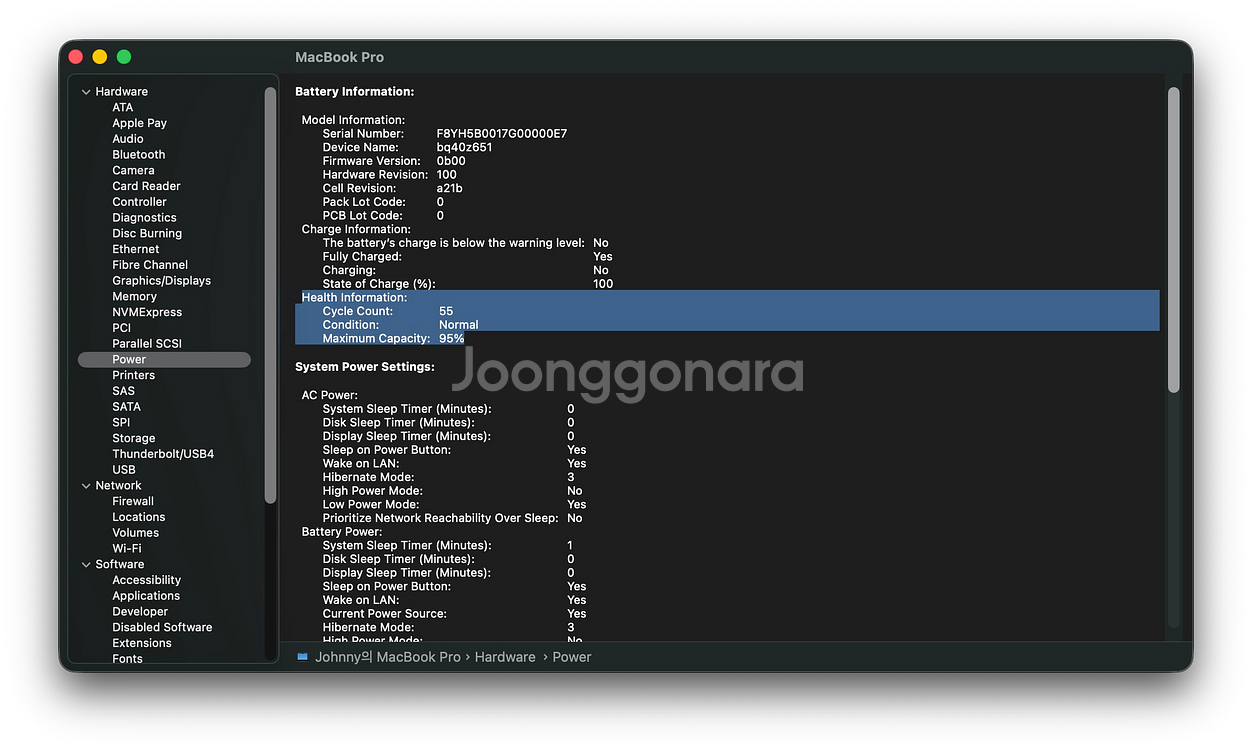The height and width of the screenshot is (750, 1252).
Task: Click Johnny's MacBook Pro in path bar
Action: pyautogui.click(x=387, y=657)
